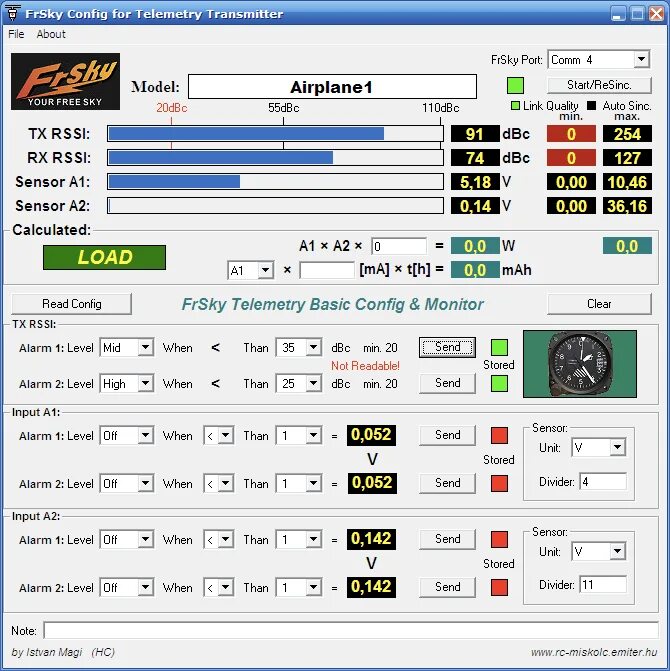Click the FrSky logo image

(x=65, y=81)
